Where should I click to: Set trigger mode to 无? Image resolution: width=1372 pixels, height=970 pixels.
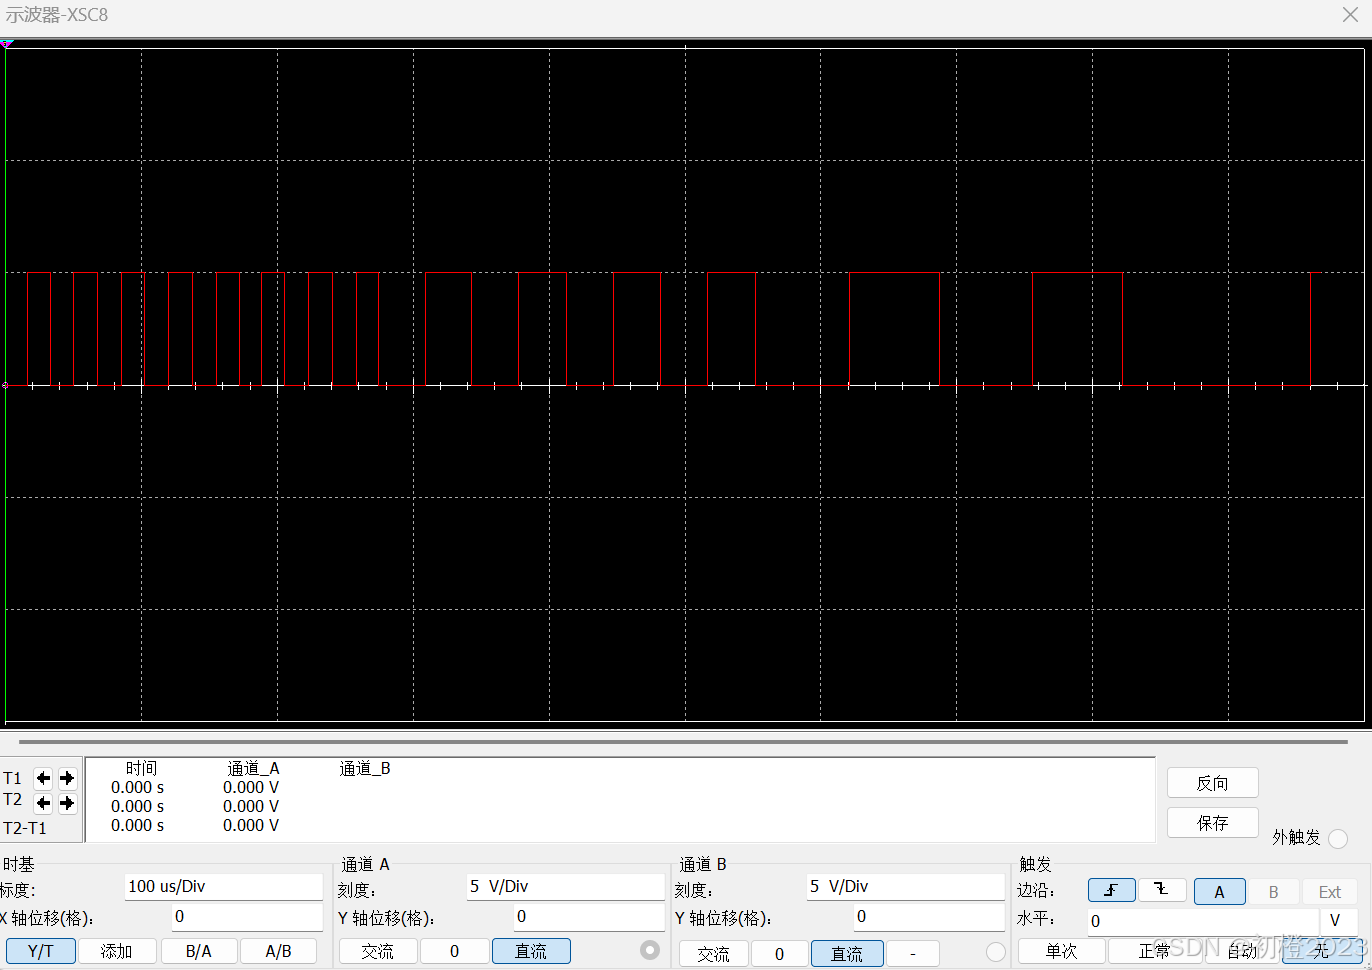tap(1320, 951)
